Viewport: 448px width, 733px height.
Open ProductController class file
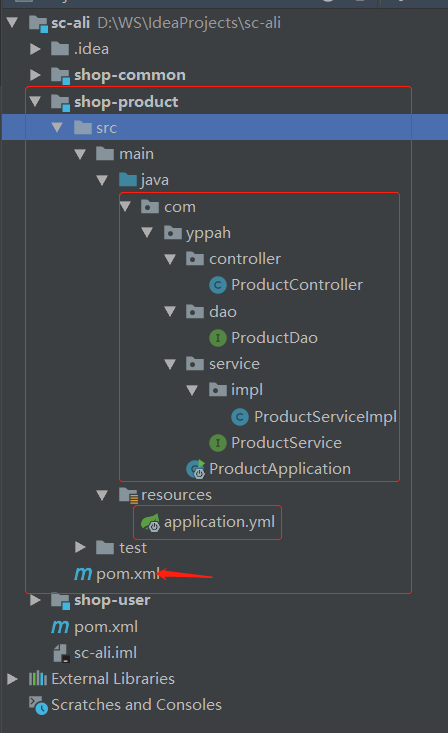(x=296, y=285)
